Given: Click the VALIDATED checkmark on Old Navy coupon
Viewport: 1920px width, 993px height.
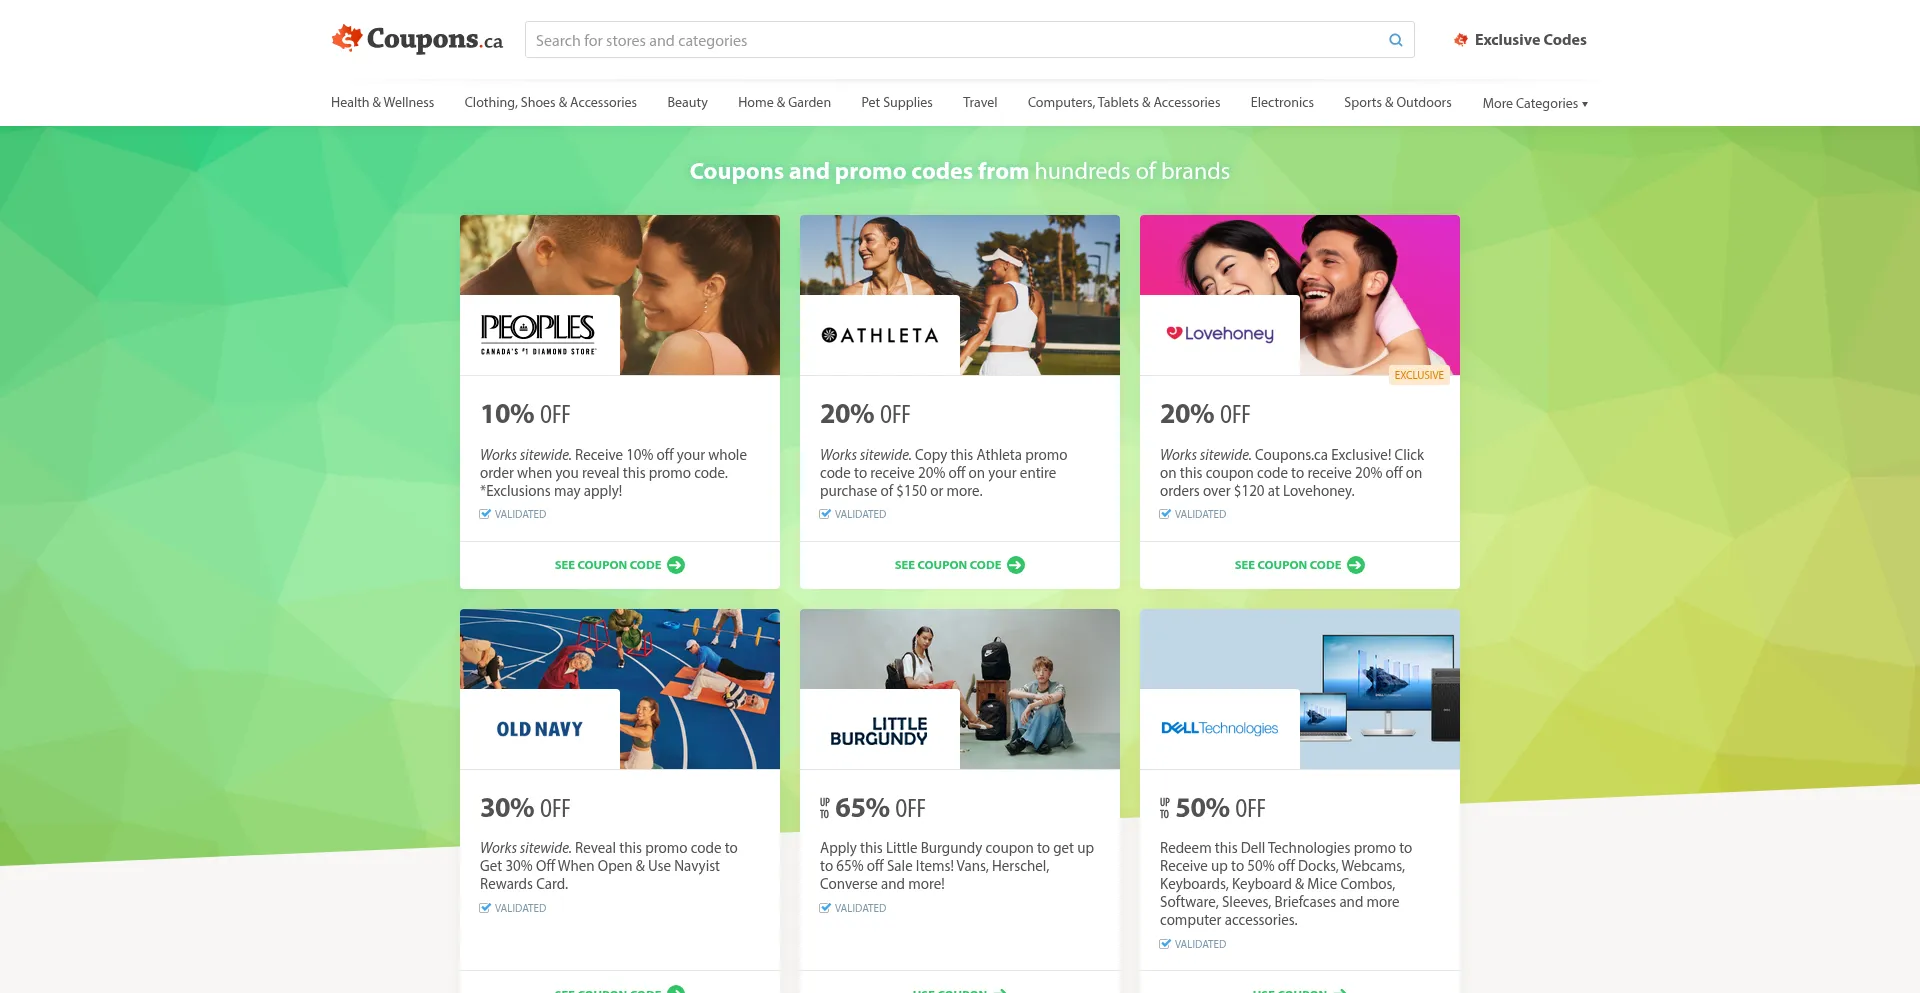Looking at the screenshot, I should (485, 908).
